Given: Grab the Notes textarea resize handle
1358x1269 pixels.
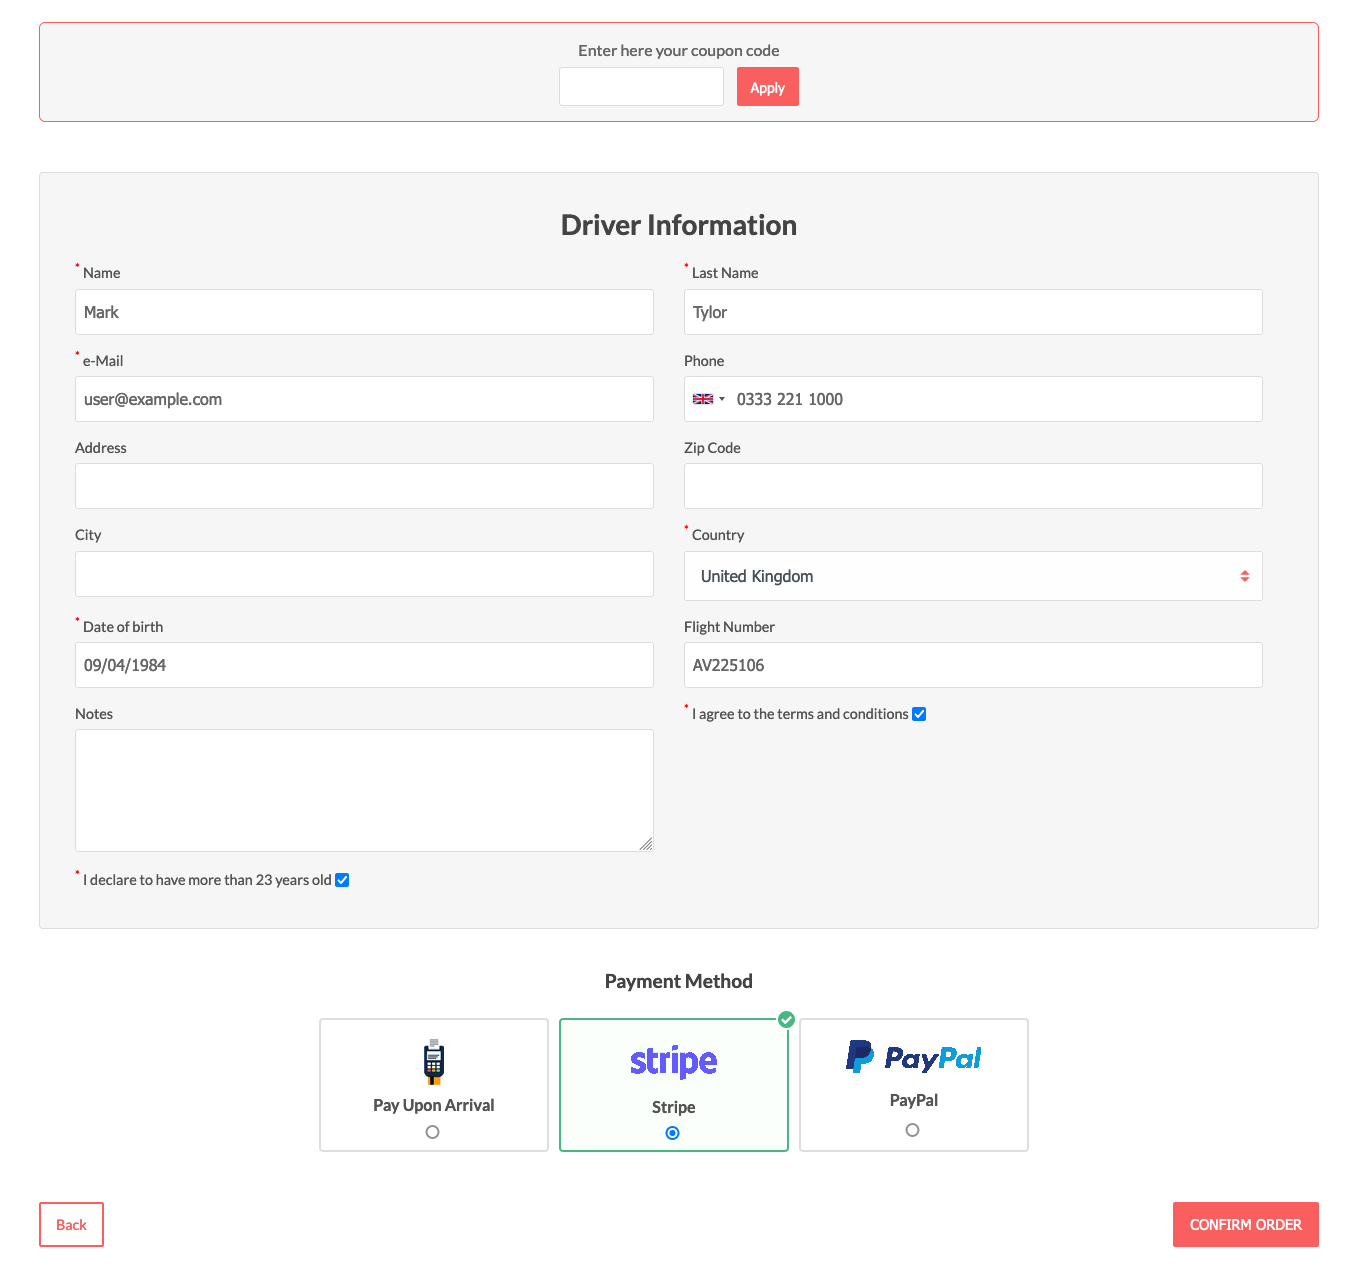Looking at the screenshot, I should (x=646, y=844).
